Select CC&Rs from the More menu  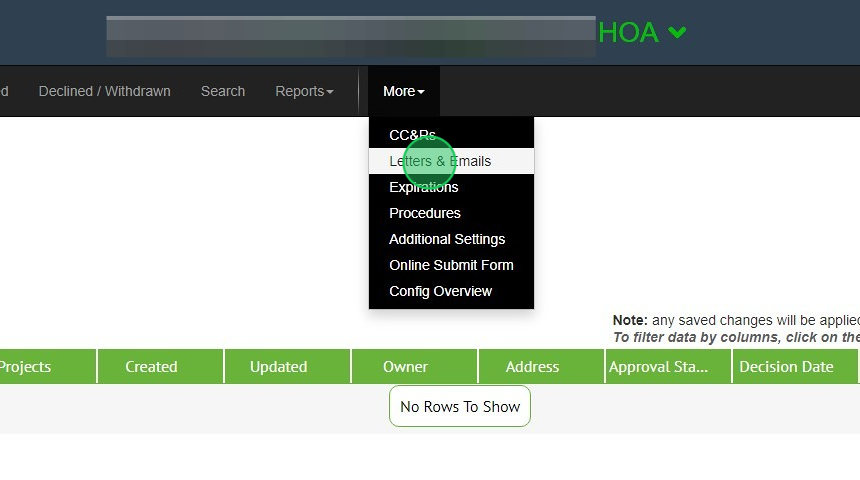tap(451, 135)
